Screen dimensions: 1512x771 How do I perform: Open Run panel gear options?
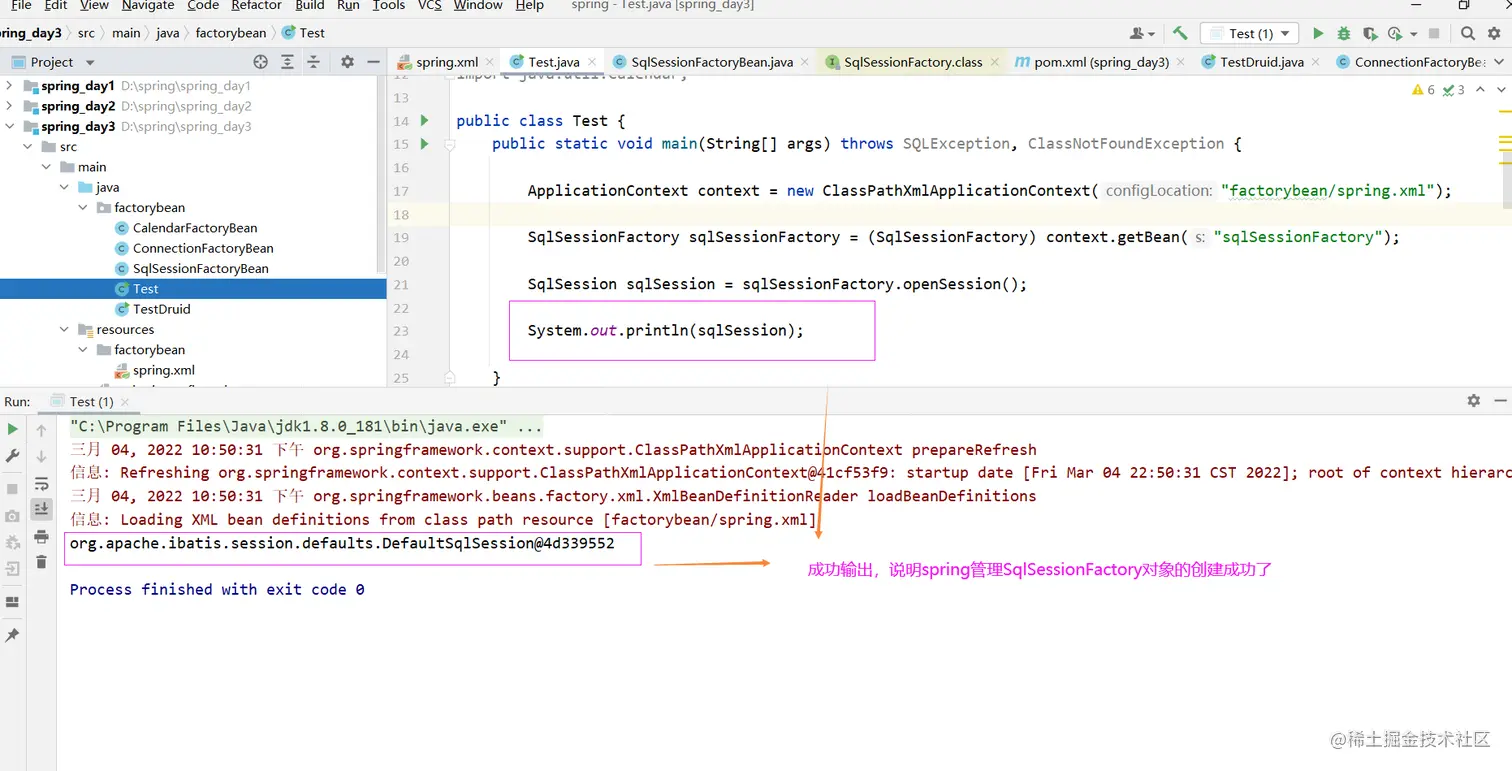[1473, 400]
